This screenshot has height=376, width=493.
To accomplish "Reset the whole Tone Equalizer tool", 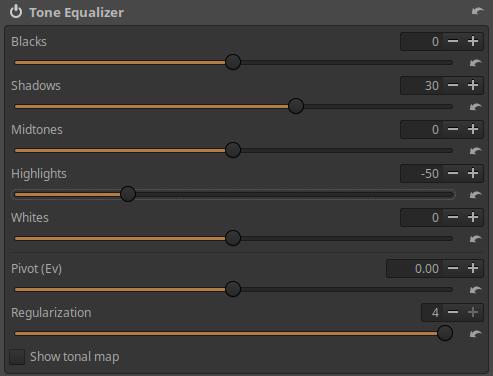I will pyautogui.click(x=477, y=11).
